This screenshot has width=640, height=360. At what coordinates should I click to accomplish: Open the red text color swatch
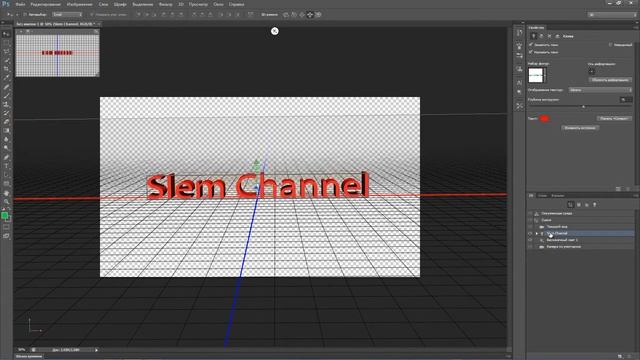click(x=544, y=118)
